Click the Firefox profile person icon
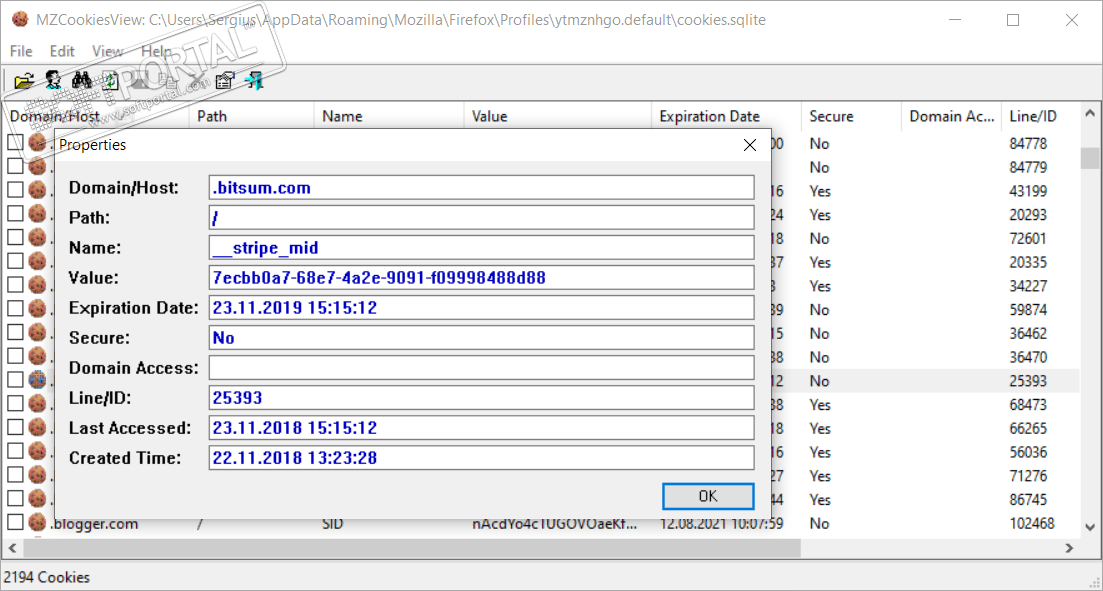1103x591 pixels. (x=53, y=81)
